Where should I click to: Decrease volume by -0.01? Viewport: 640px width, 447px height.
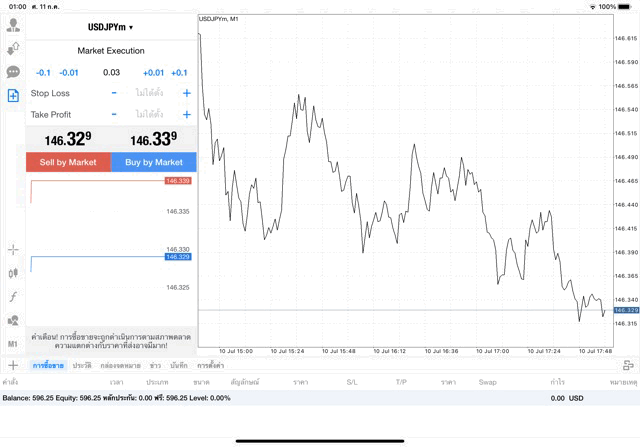point(69,72)
